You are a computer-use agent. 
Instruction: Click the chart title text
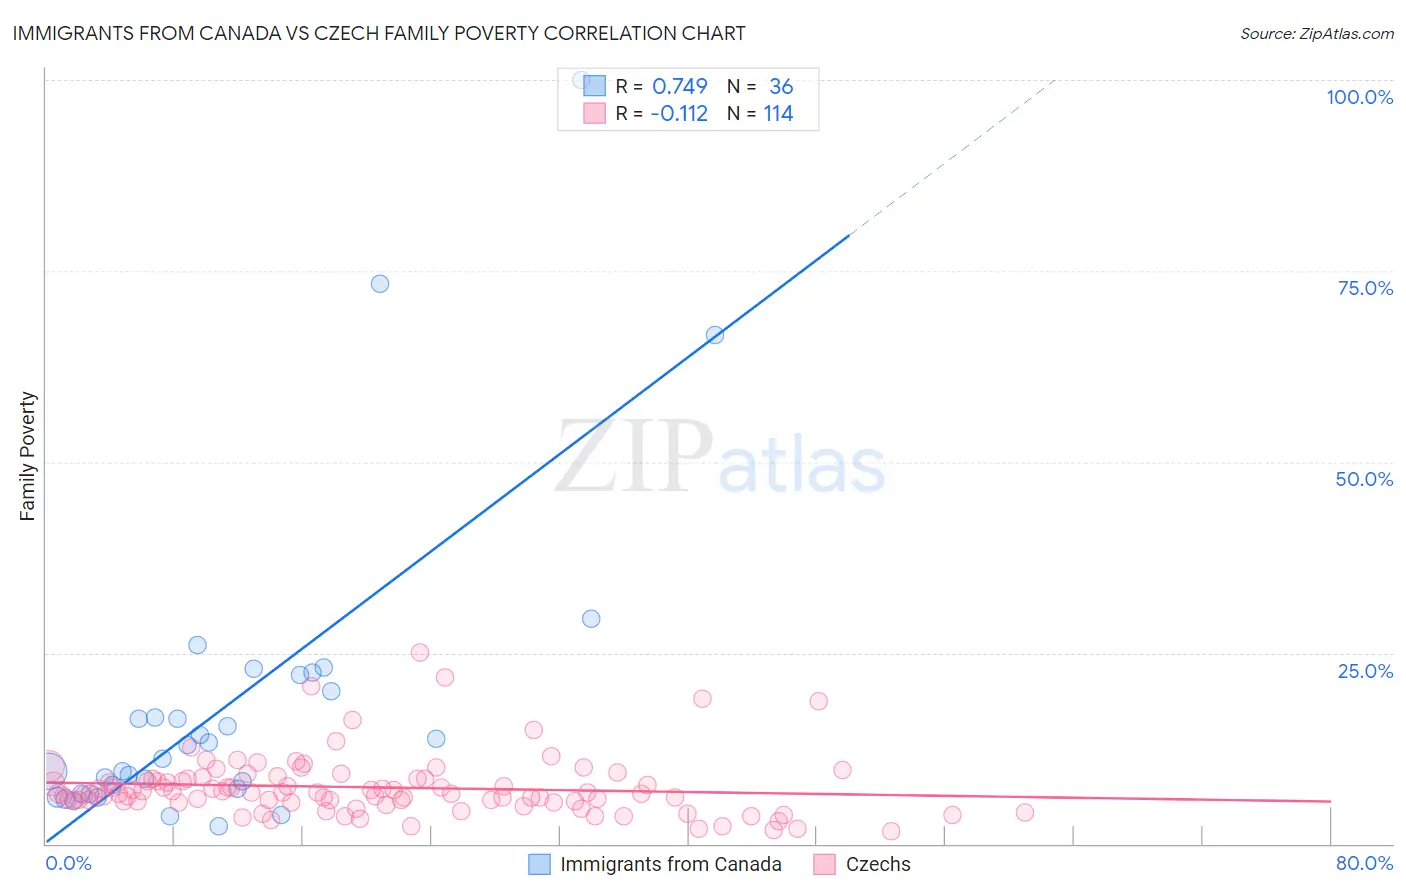(379, 33)
